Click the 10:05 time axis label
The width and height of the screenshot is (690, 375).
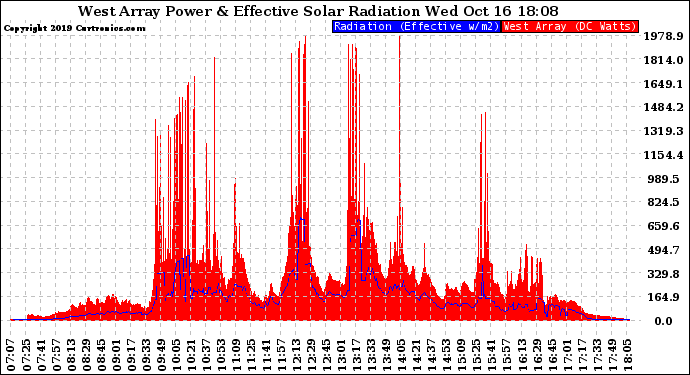tap(176, 355)
